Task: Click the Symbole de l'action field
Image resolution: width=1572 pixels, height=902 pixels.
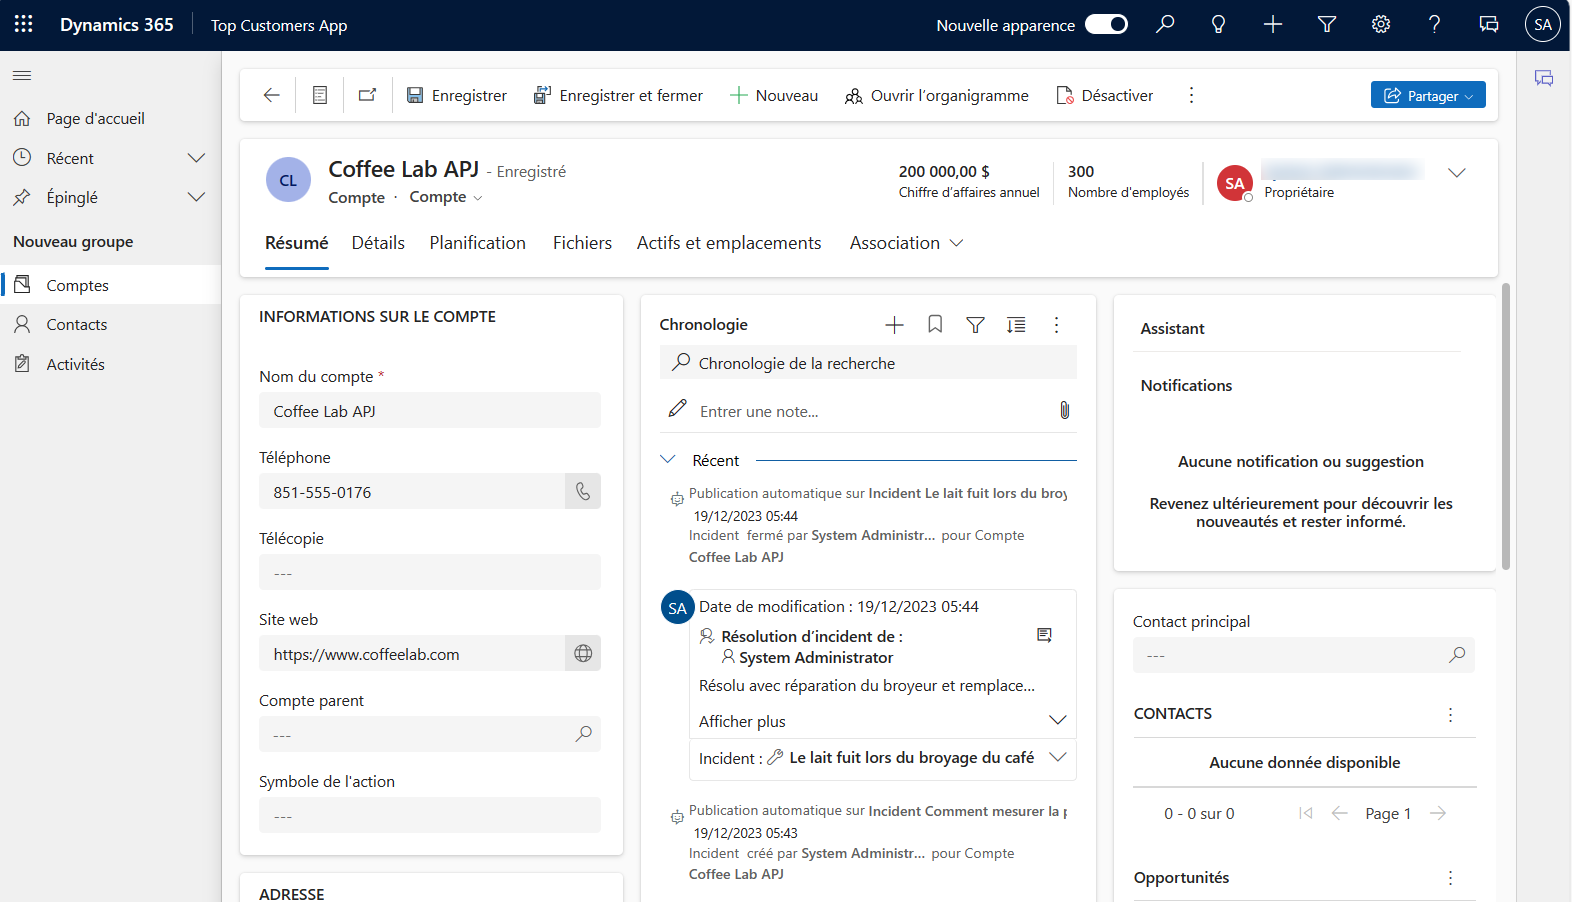Action: pos(430,815)
